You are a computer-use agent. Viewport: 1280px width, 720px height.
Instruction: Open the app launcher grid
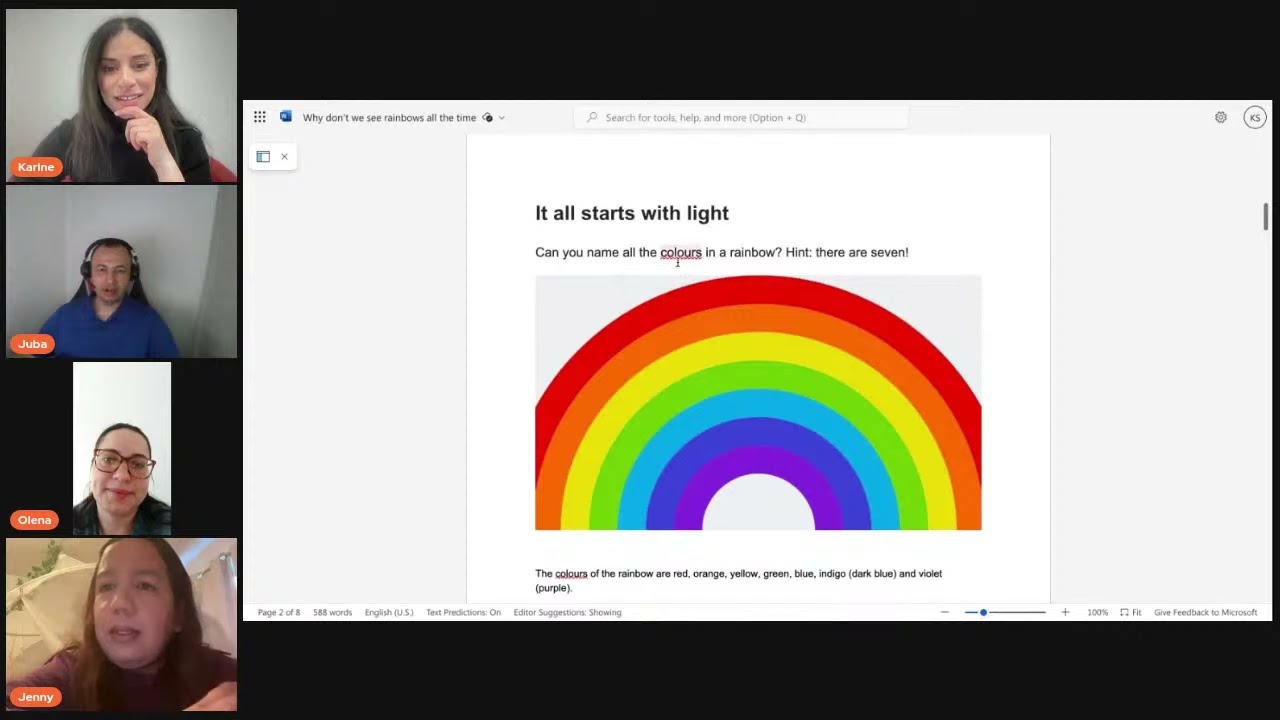(x=260, y=117)
